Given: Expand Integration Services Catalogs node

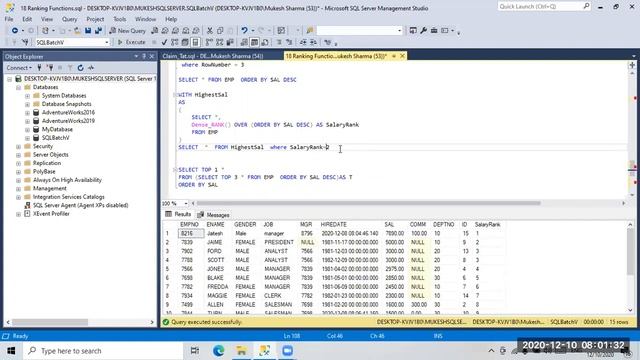Looking at the screenshot, I should tap(18, 197).
